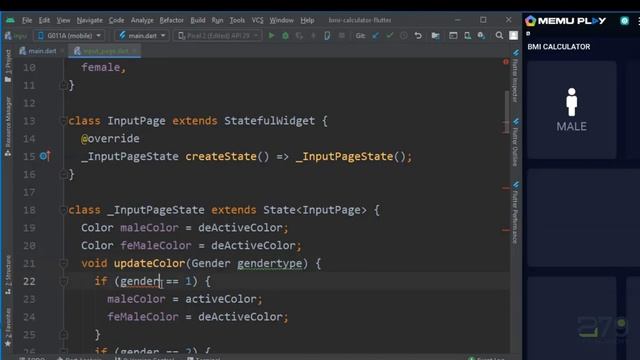Revert changes with the rollback arrow icon
Screen dimensions: 640x360
coord(418,36)
